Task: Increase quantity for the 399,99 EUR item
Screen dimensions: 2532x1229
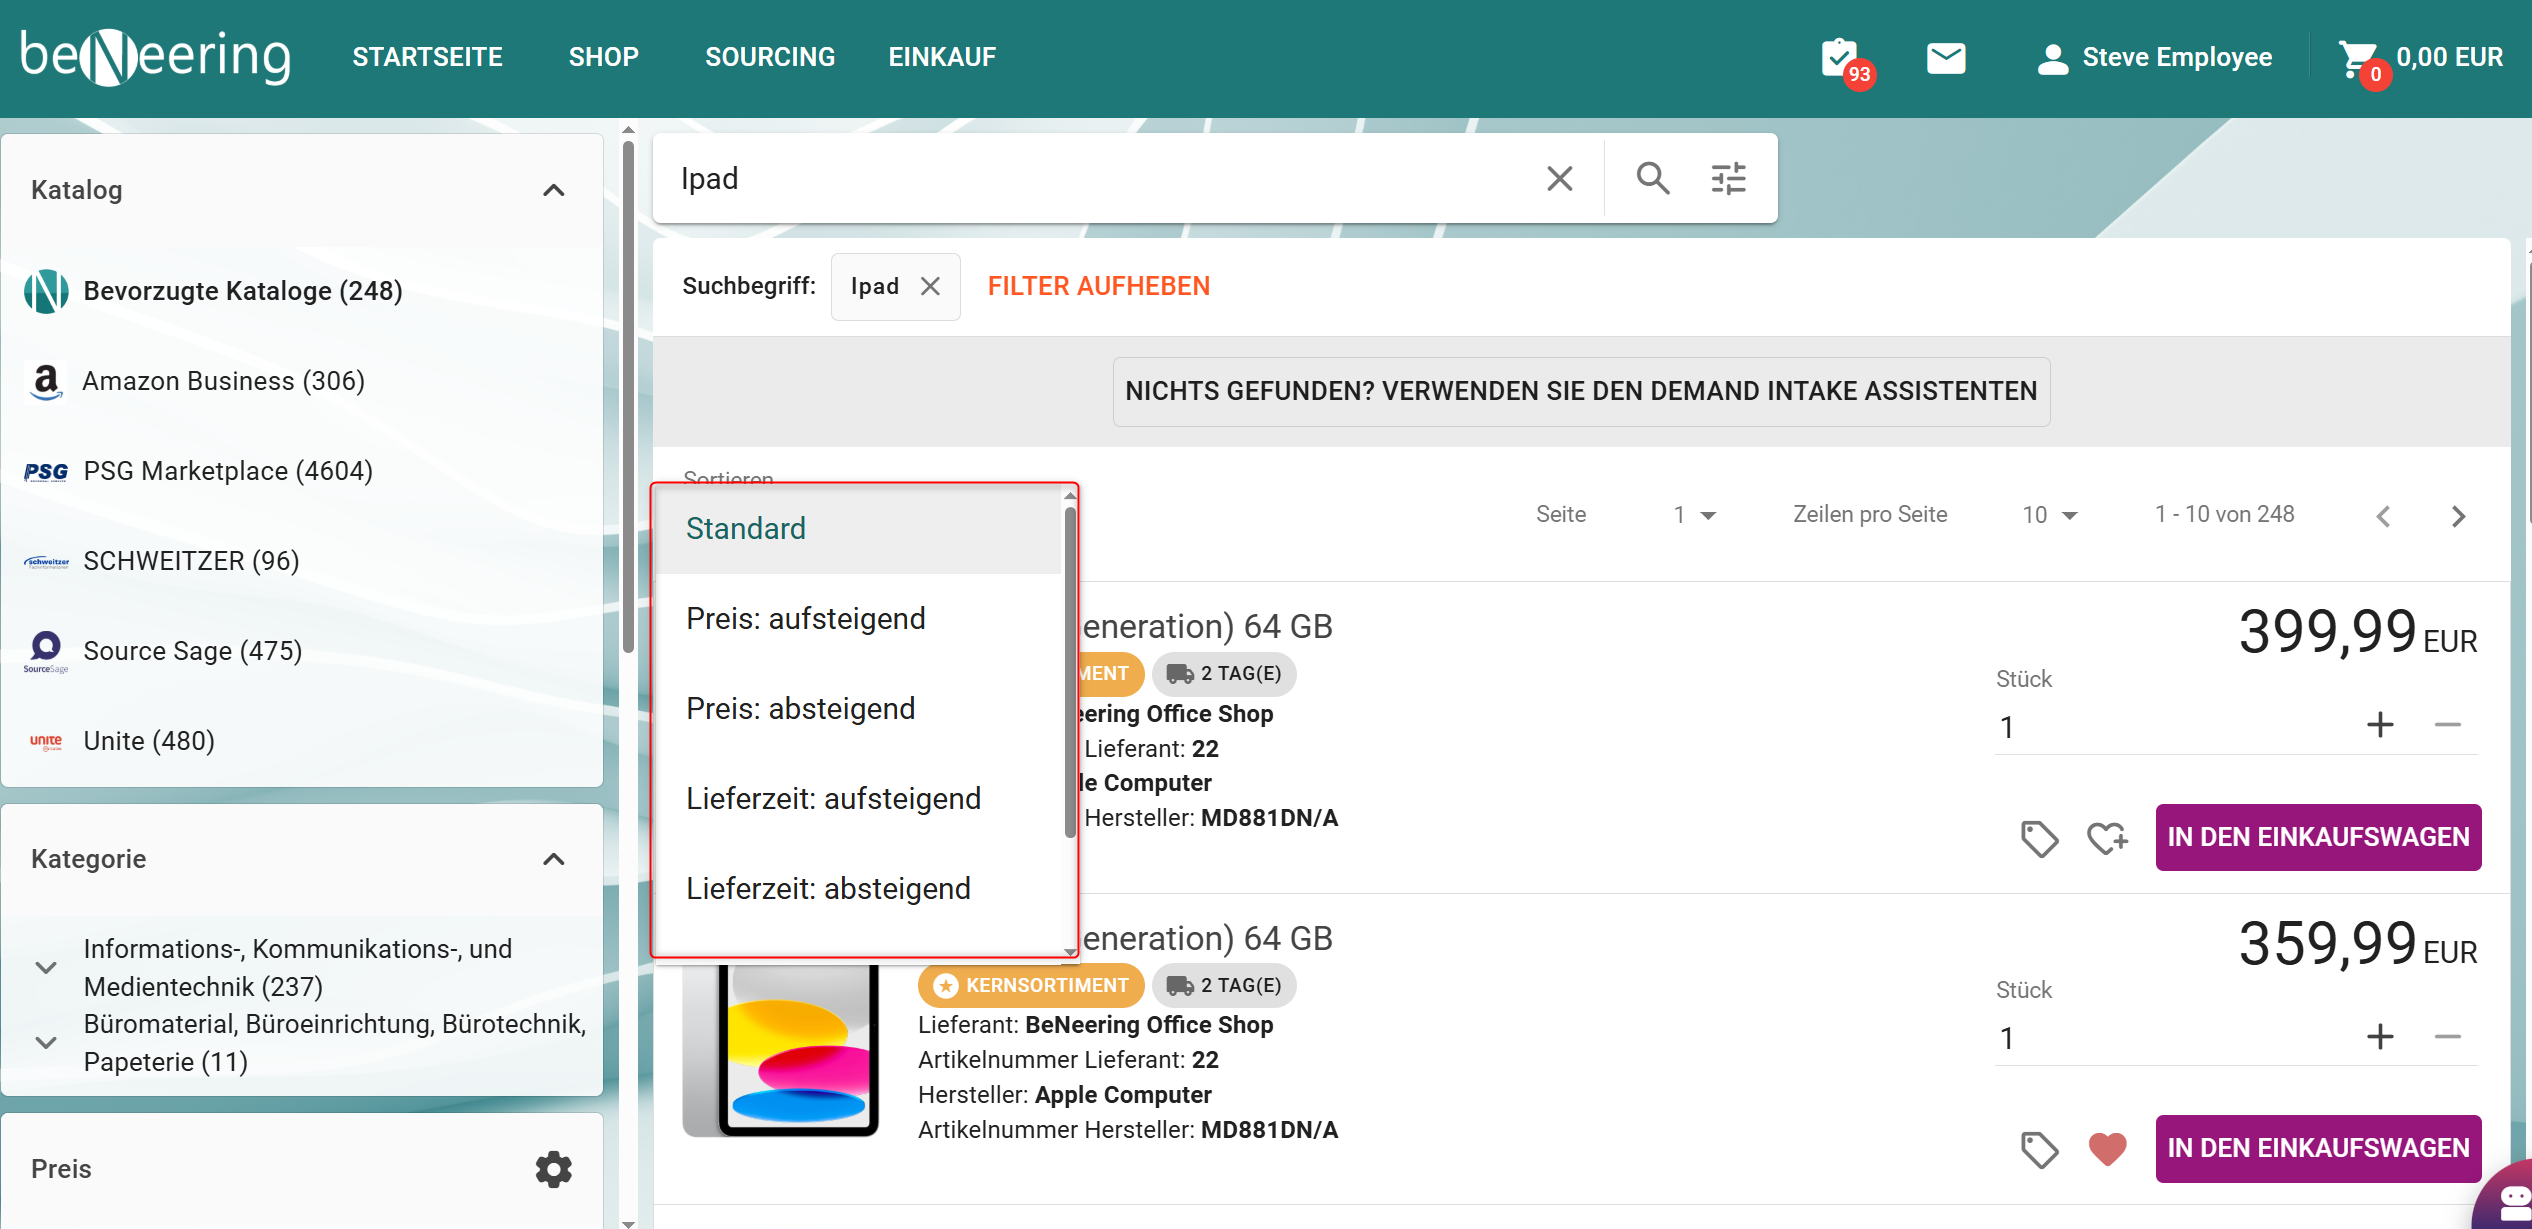Action: point(2380,724)
